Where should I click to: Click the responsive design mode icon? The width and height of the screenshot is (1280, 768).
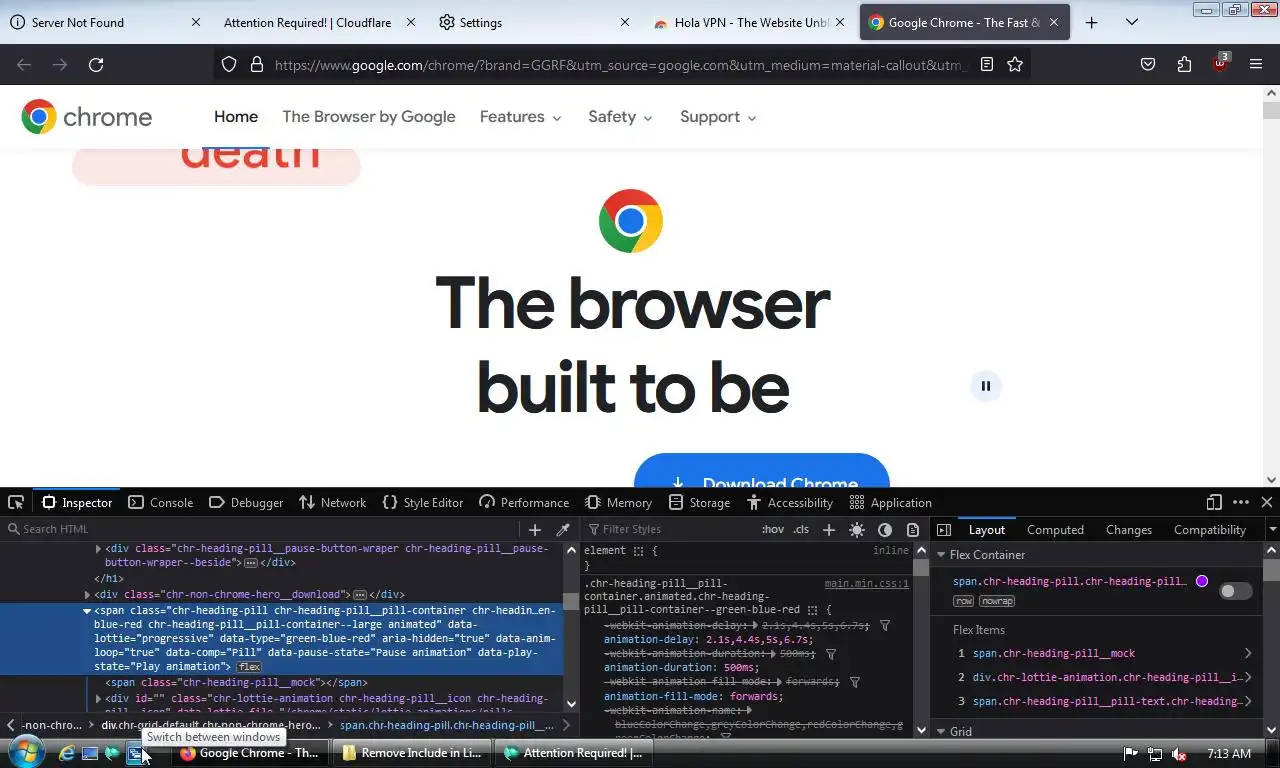1214,503
